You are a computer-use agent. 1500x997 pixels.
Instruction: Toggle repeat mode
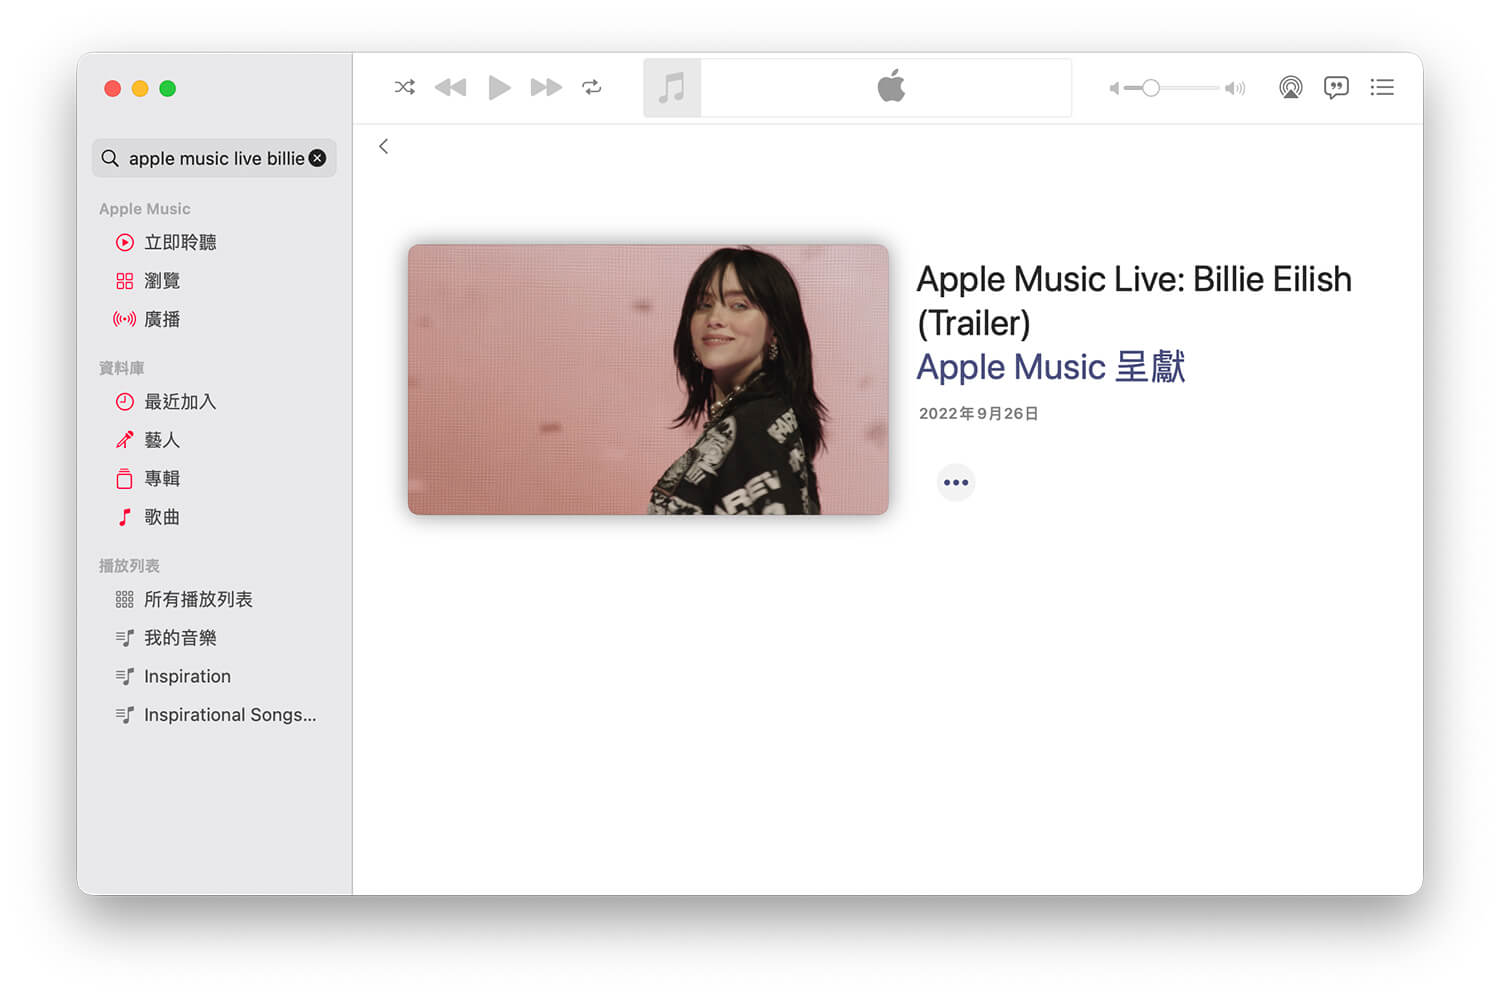(592, 87)
